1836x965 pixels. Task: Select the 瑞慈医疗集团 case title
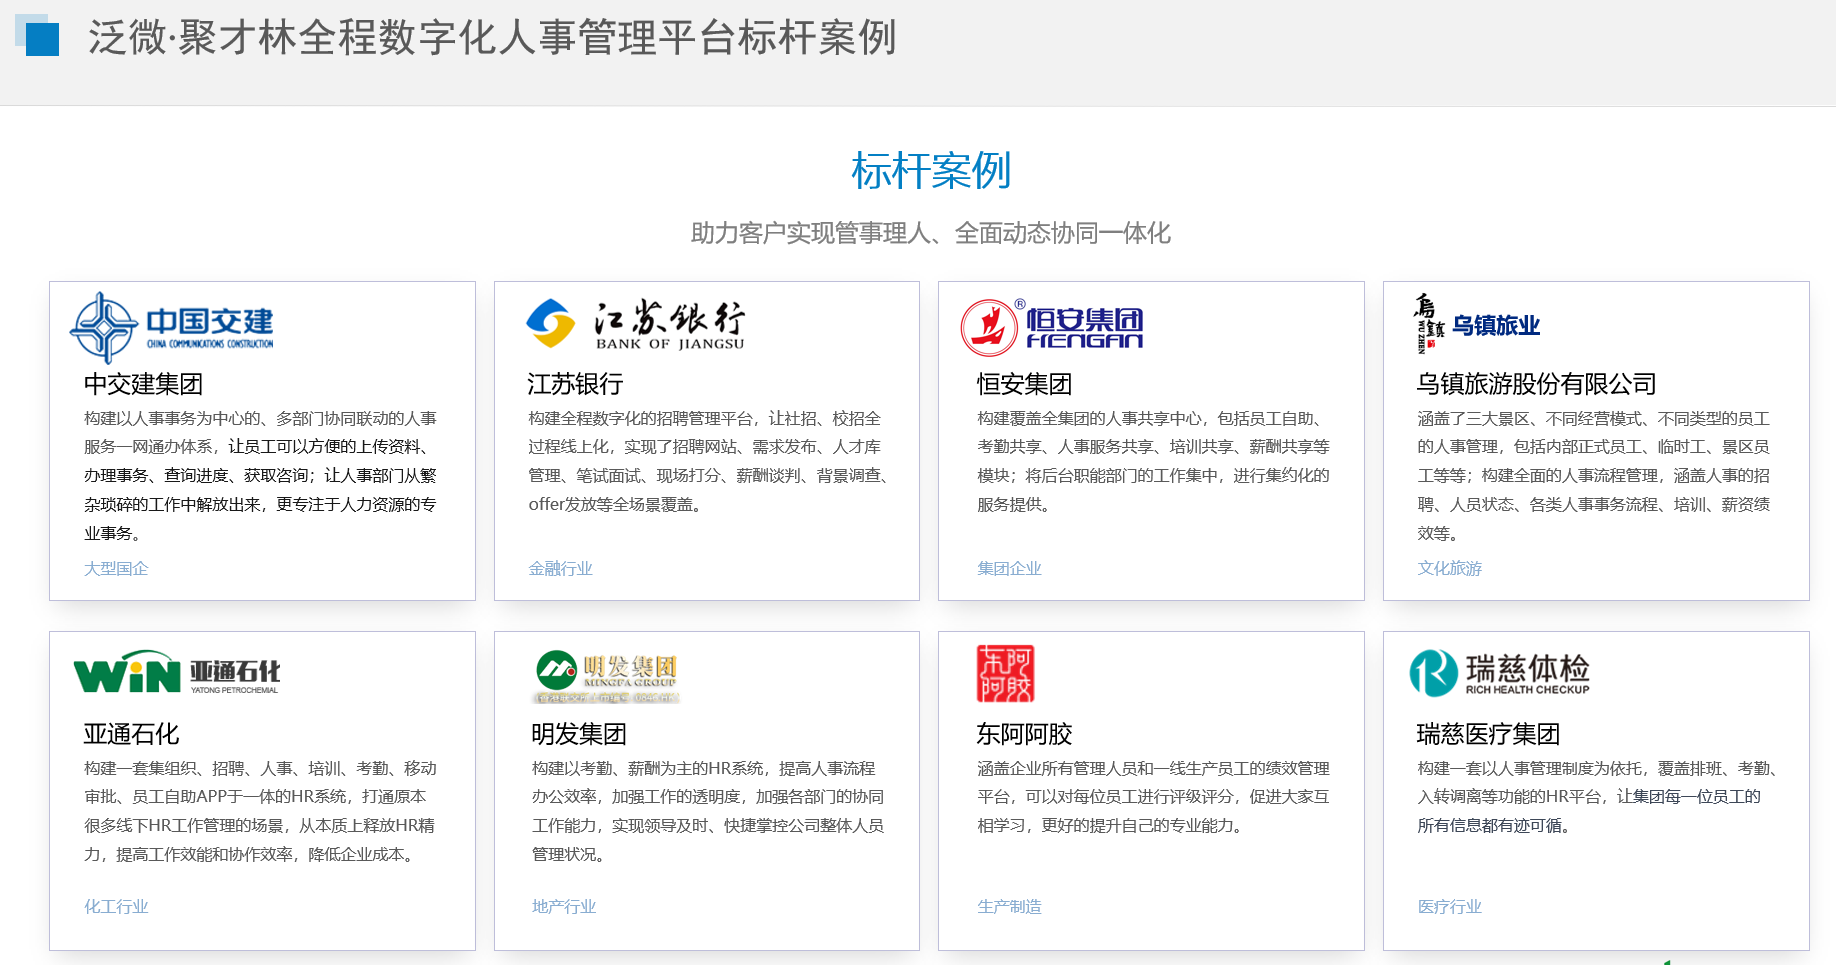[1488, 734]
